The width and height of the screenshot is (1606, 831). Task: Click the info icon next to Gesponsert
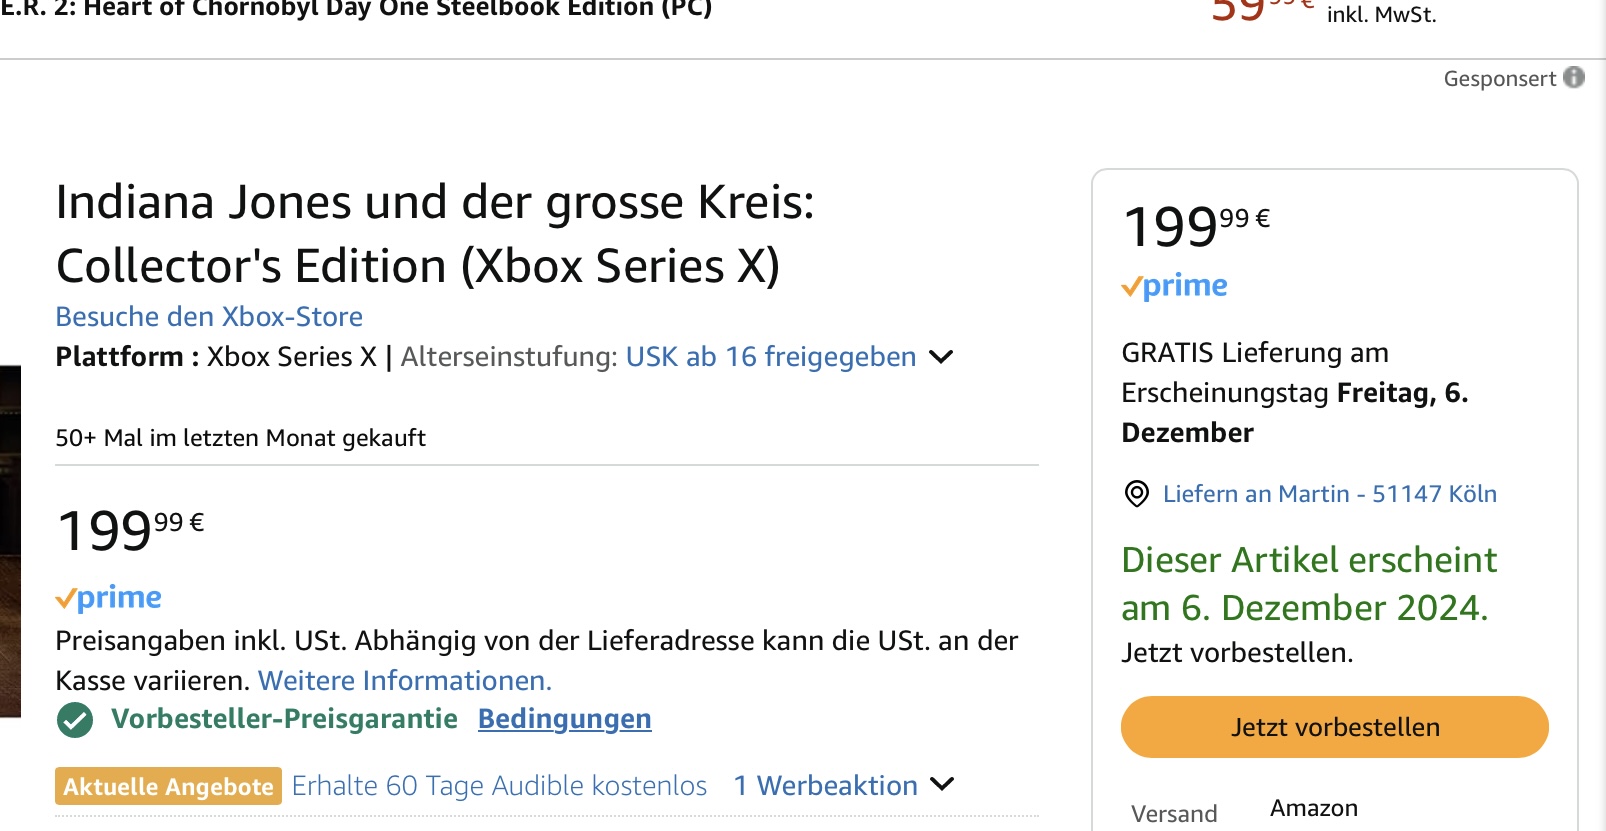(x=1574, y=77)
